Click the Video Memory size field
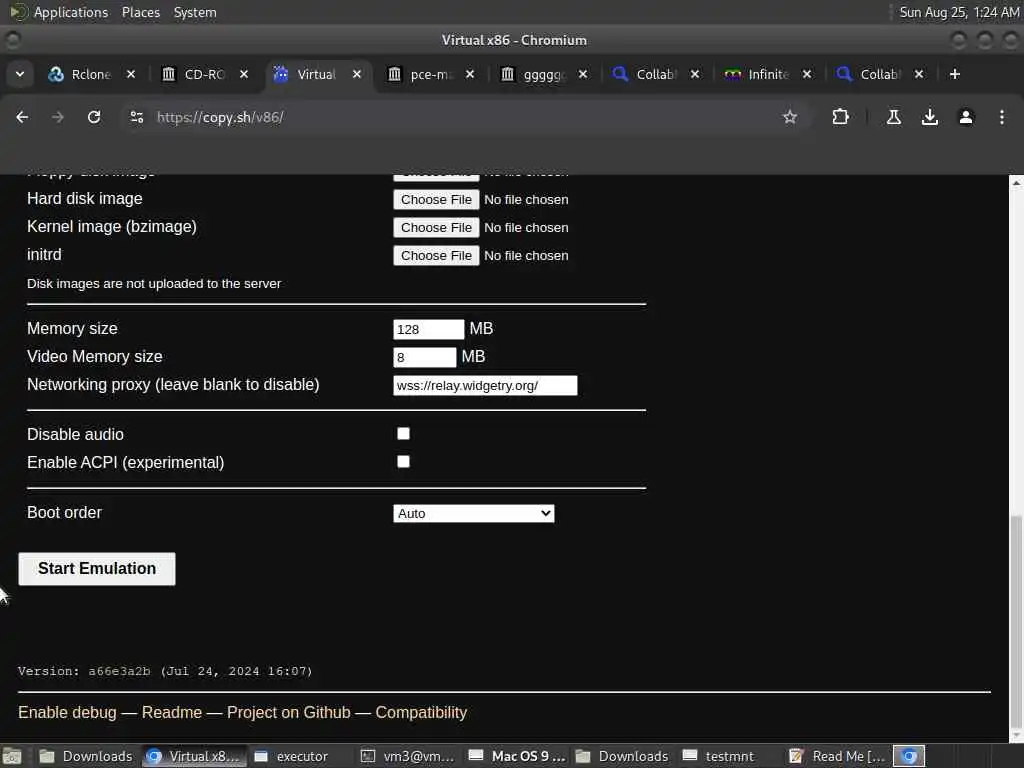Image resolution: width=1024 pixels, height=768 pixels. [x=424, y=357]
